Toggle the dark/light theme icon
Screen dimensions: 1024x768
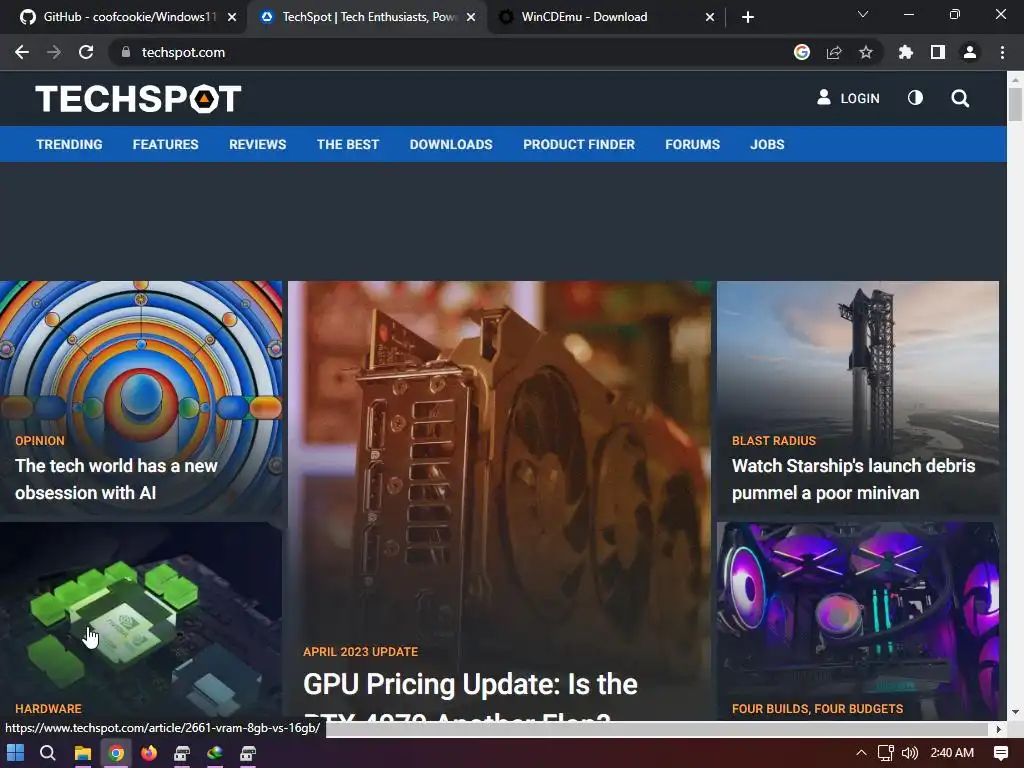916,98
